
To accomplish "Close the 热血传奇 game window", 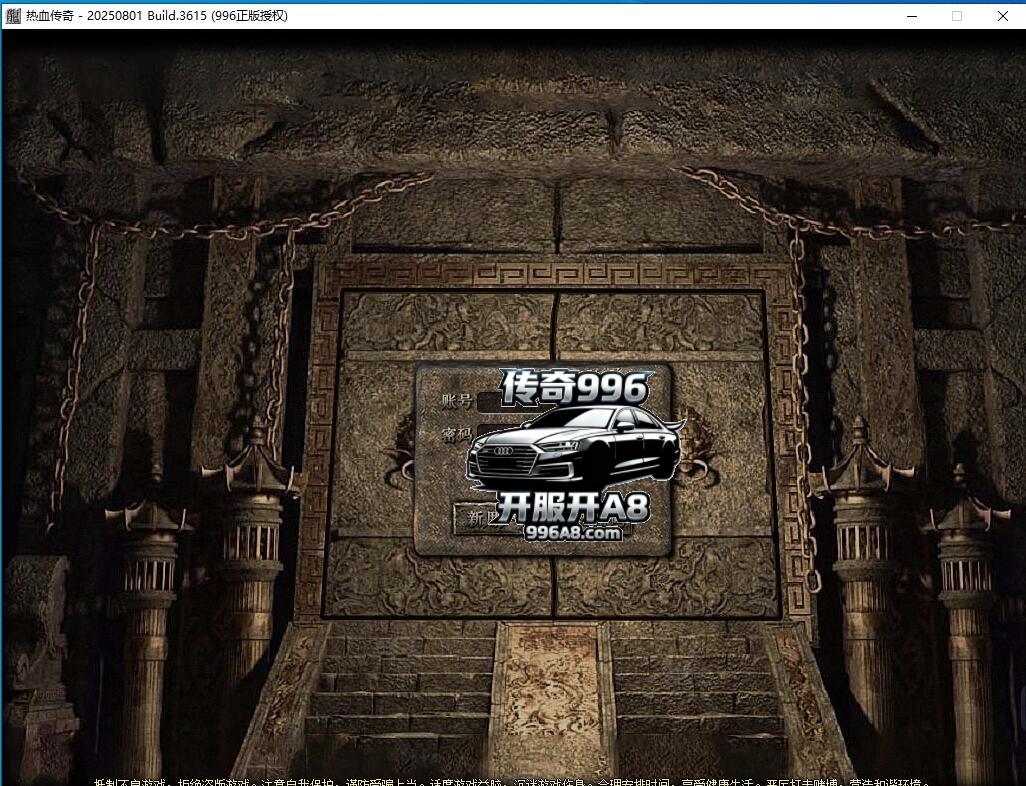I will tap(1003, 16).
